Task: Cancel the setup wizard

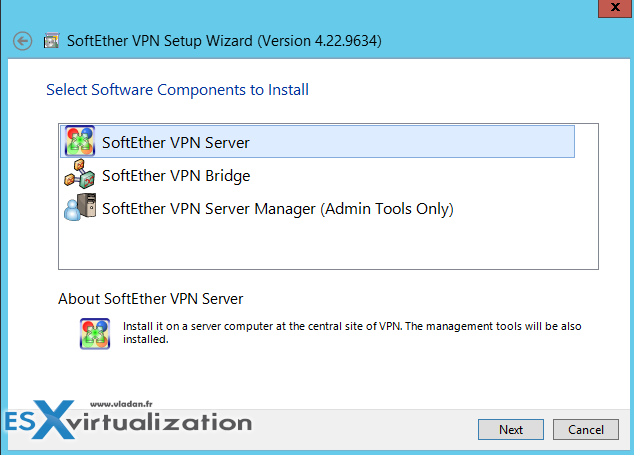Action: pyautogui.click(x=585, y=429)
